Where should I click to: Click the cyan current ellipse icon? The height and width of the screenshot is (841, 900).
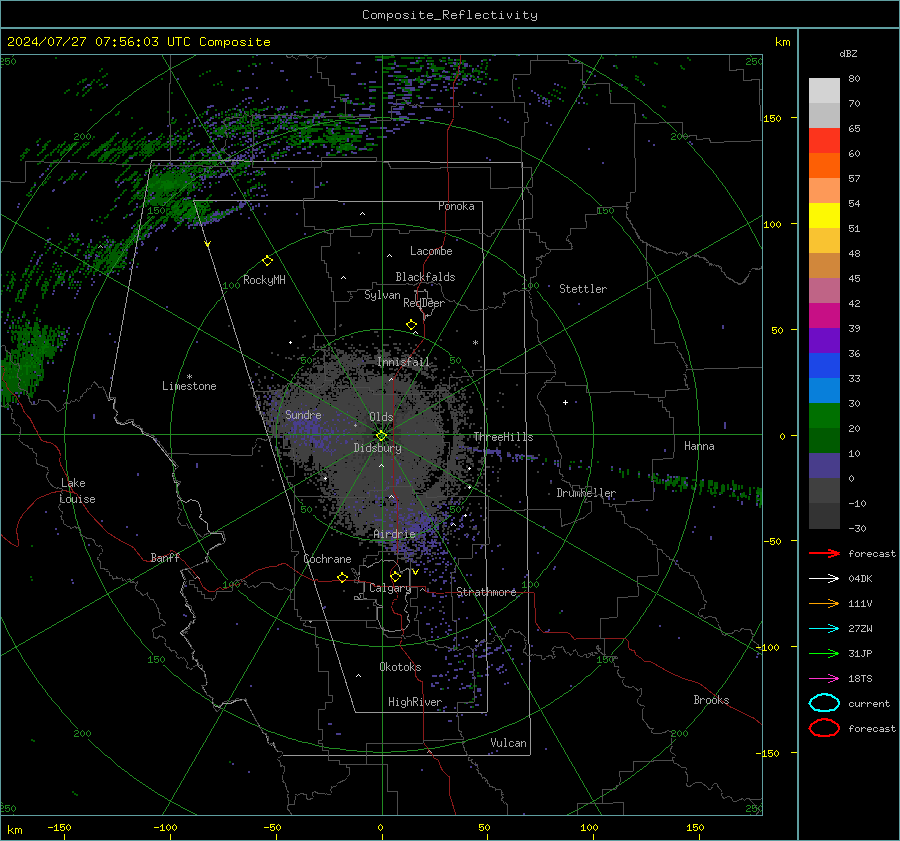tap(824, 703)
